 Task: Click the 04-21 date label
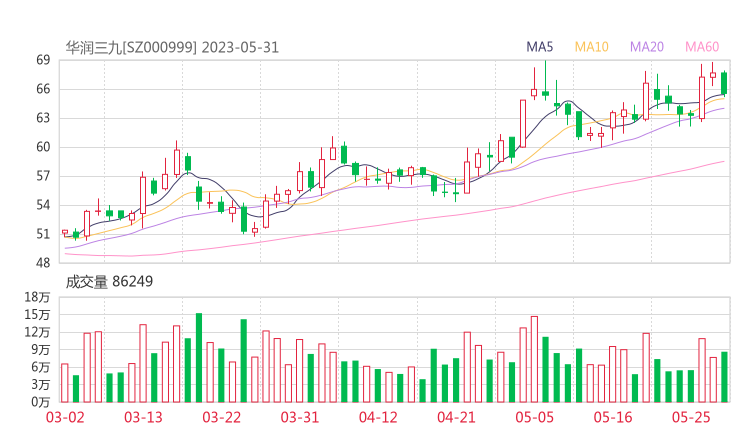click(456, 417)
